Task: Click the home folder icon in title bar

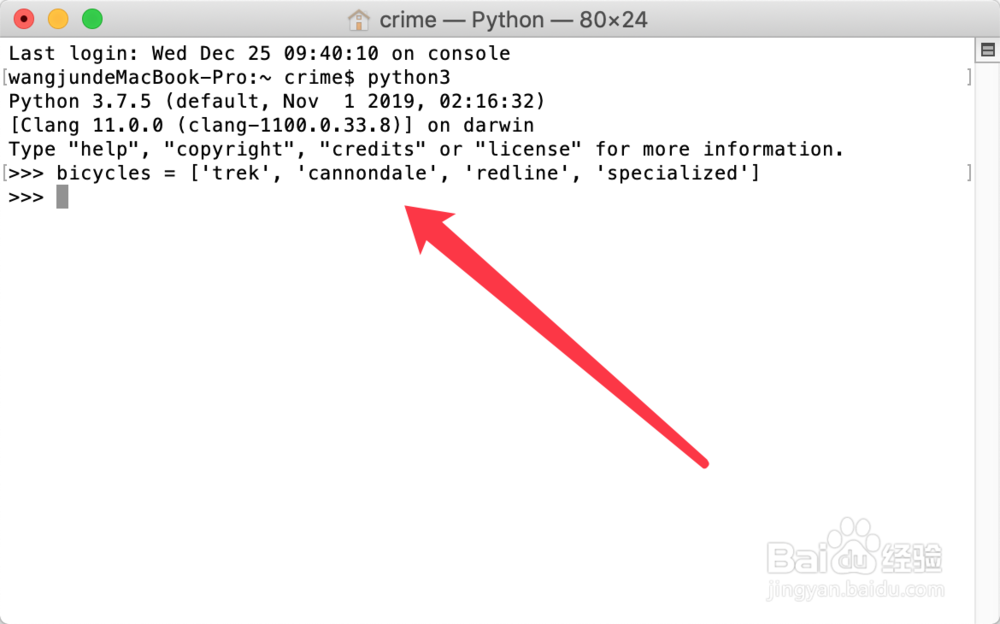Action: [358, 20]
